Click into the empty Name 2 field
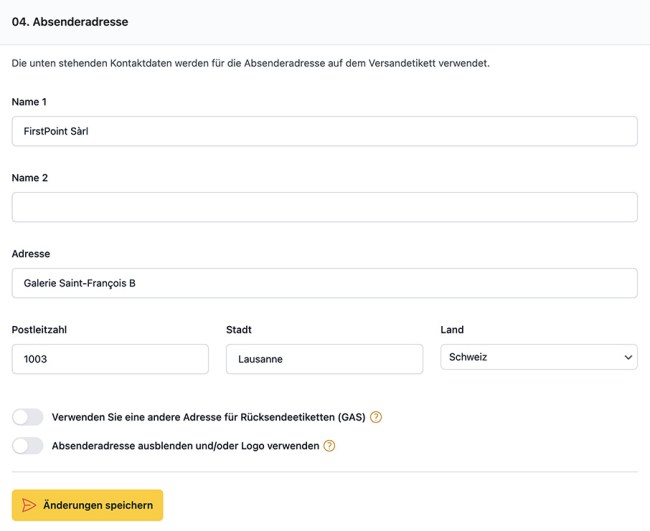 324,207
